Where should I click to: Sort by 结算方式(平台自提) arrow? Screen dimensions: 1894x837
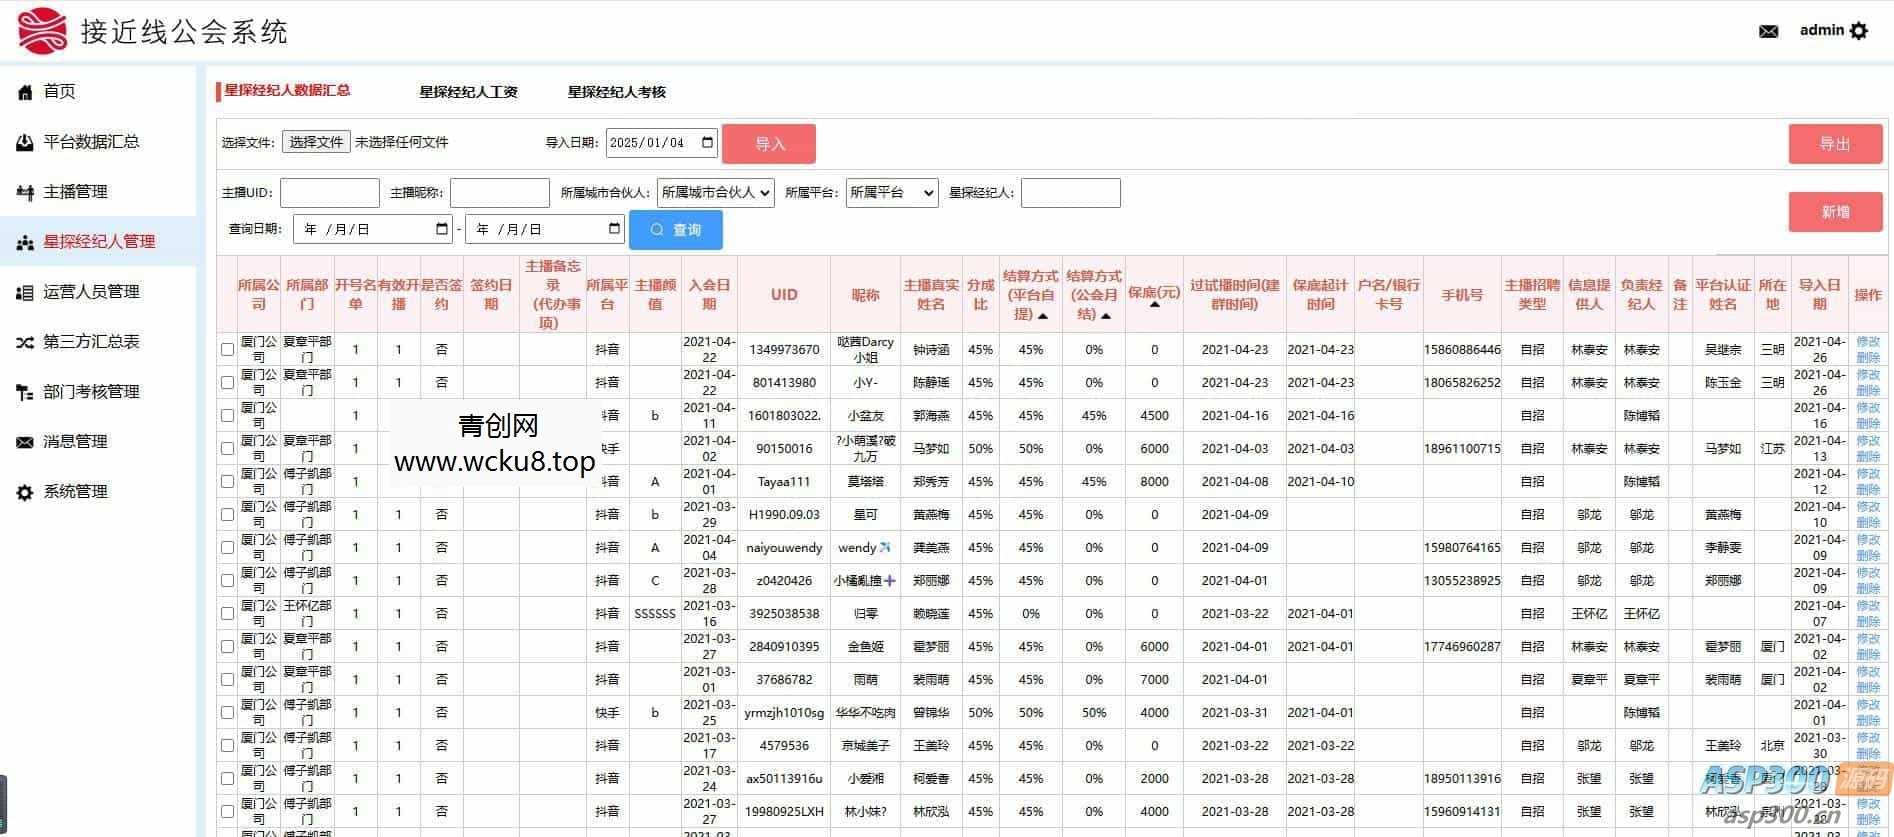[x=1043, y=316]
